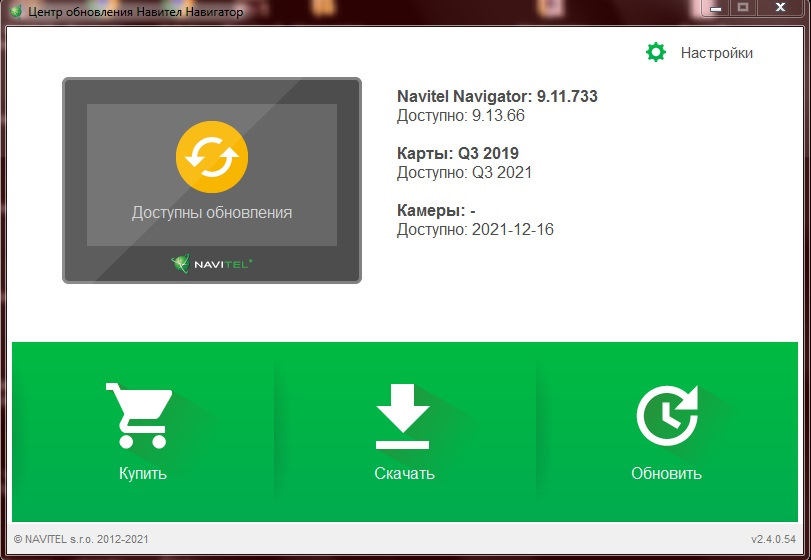Click the shopping cart icon

(139, 415)
